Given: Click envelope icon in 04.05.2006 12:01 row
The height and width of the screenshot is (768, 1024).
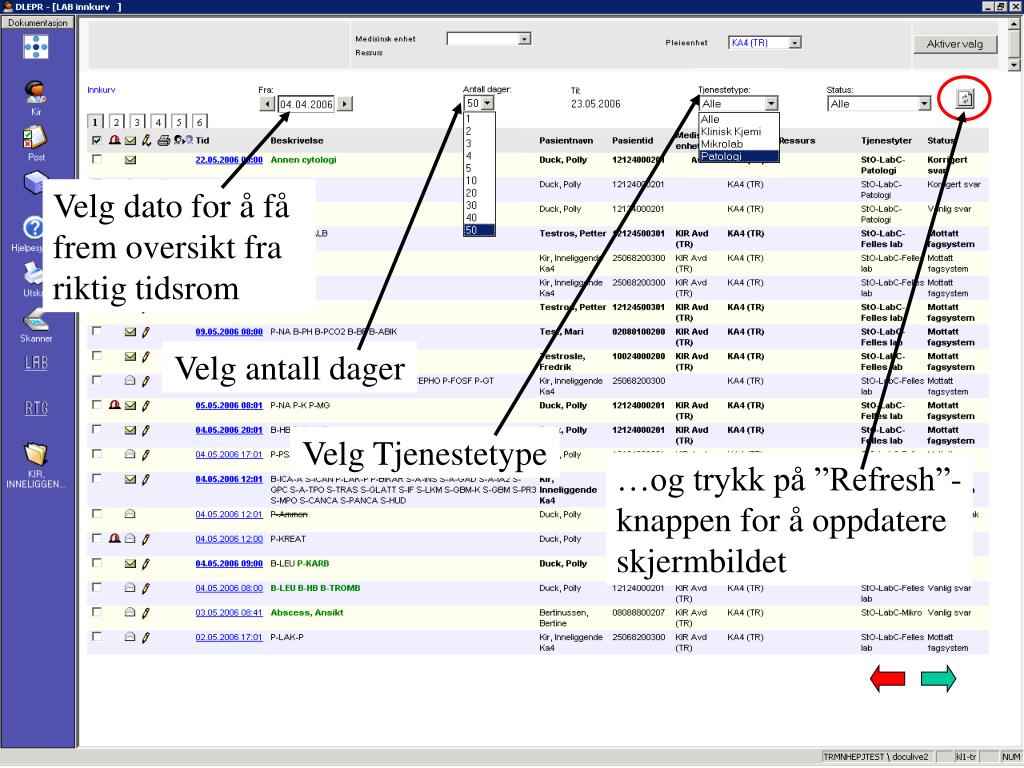Looking at the screenshot, I should 131,479.
